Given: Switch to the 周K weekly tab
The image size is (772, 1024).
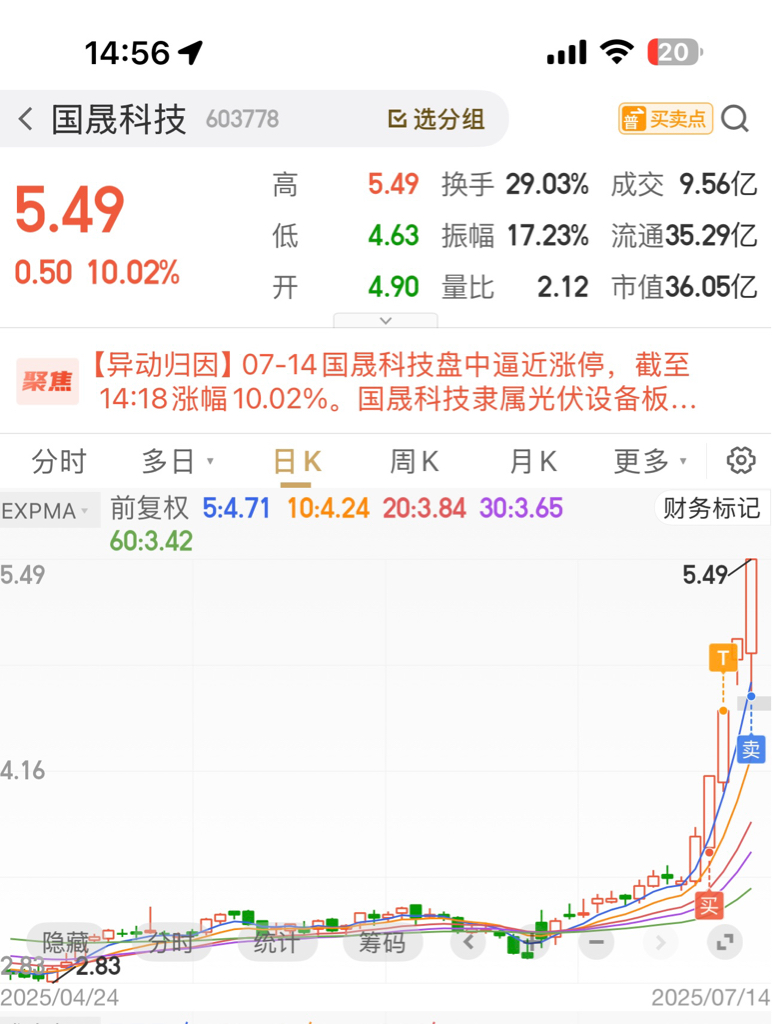Looking at the screenshot, I should pyautogui.click(x=414, y=462).
